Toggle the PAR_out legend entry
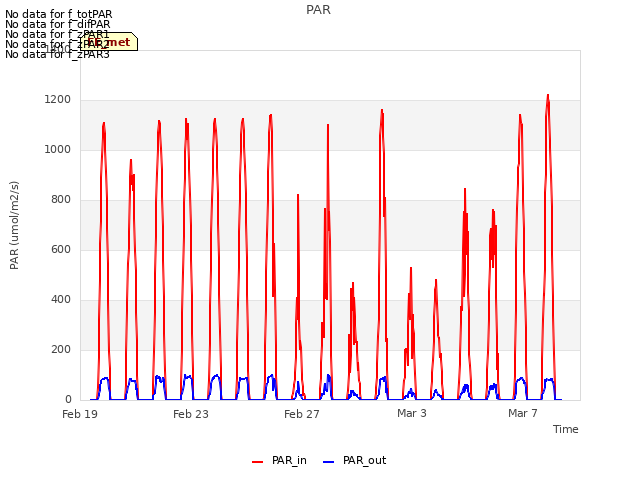The width and height of the screenshot is (640, 480). 354,461
